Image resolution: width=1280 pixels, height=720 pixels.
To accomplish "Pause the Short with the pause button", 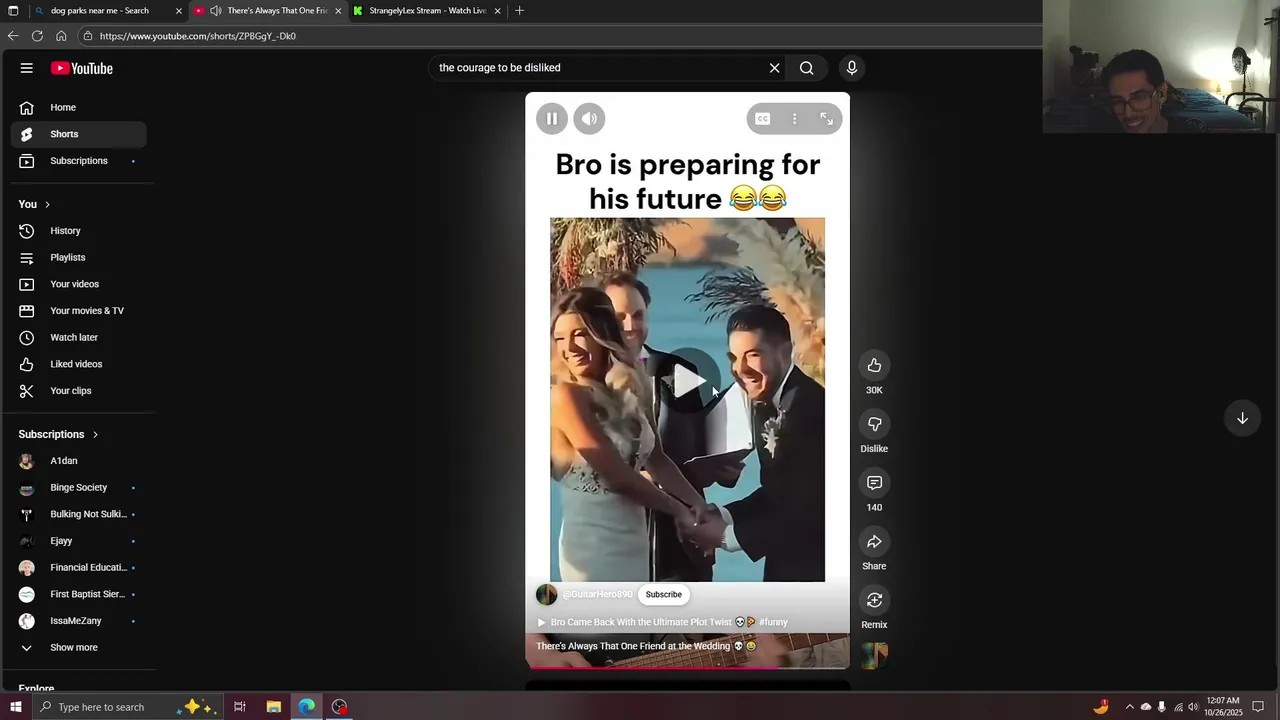I will (x=551, y=119).
